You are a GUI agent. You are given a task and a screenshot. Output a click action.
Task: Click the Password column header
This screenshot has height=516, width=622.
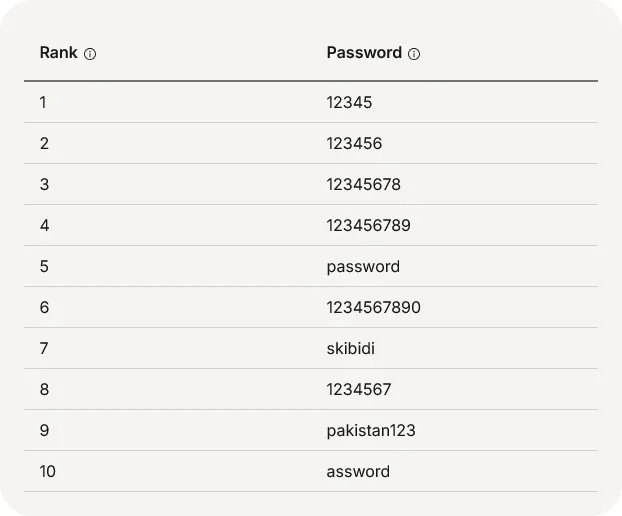click(x=364, y=53)
